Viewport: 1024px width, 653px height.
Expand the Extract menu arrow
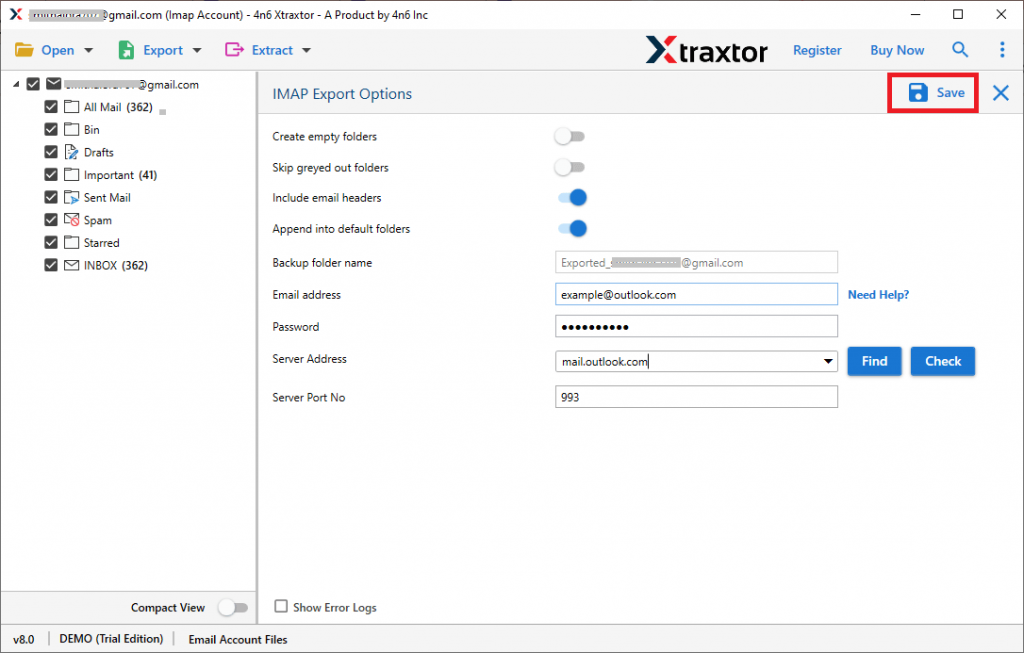point(306,50)
